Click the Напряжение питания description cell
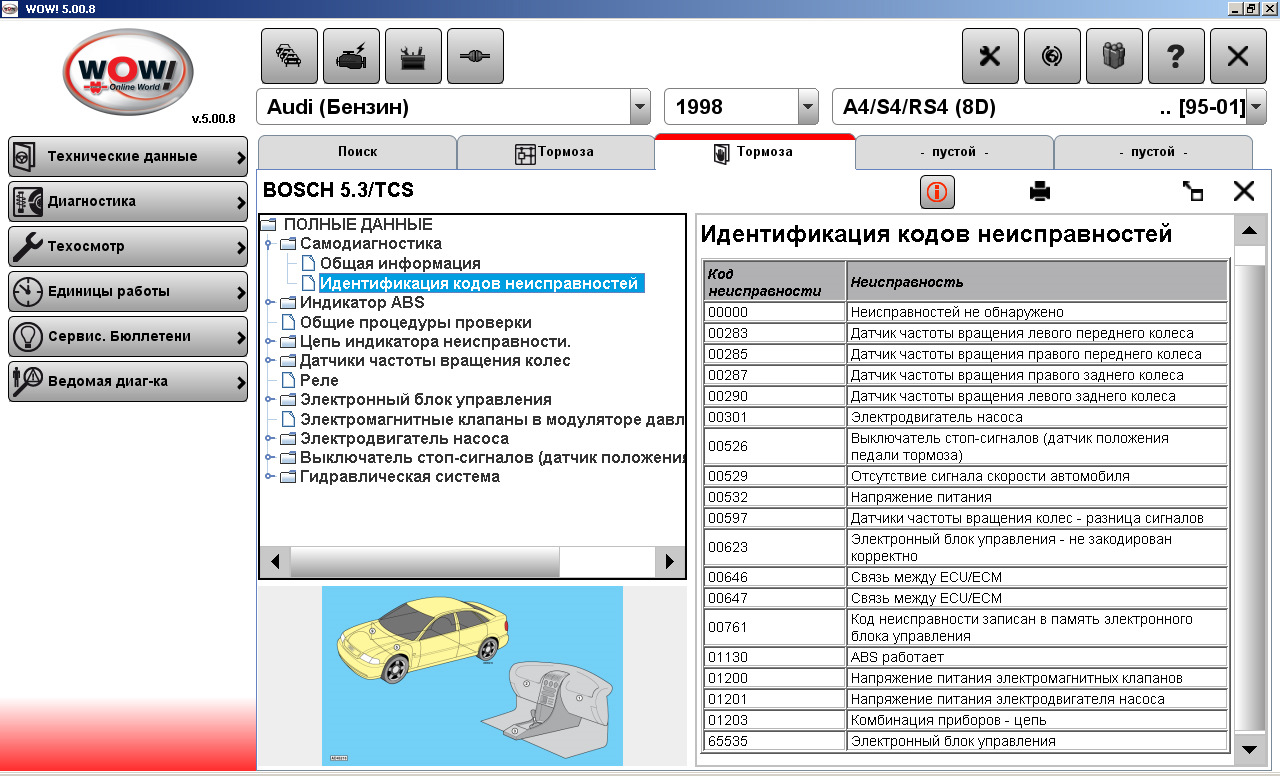Image resolution: width=1280 pixels, height=776 pixels. pyautogui.click(x=1037, y=497)
